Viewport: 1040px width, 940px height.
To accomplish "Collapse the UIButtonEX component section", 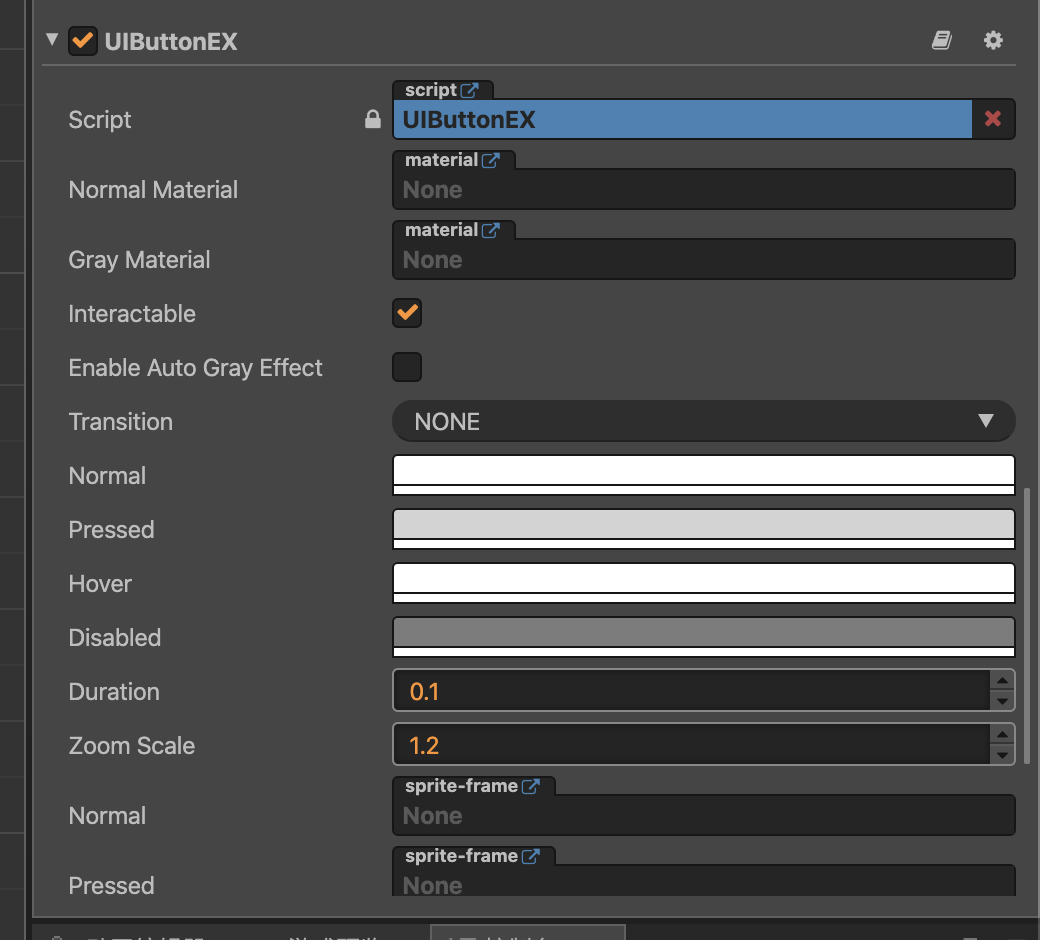I will tap(52, 40).
